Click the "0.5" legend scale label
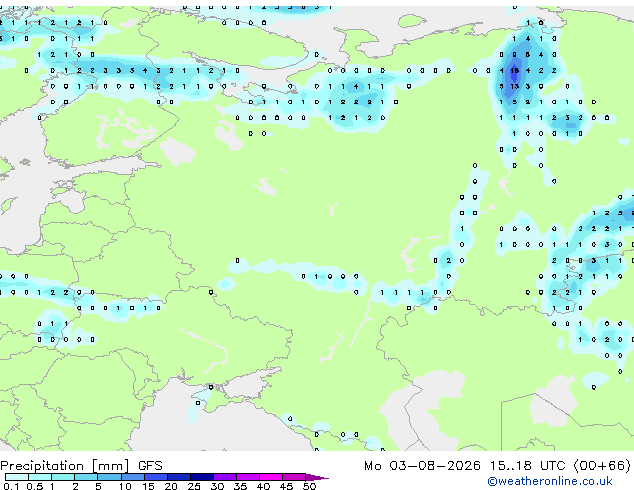Screen dimensions: 634x490 (x=34, y=486)
